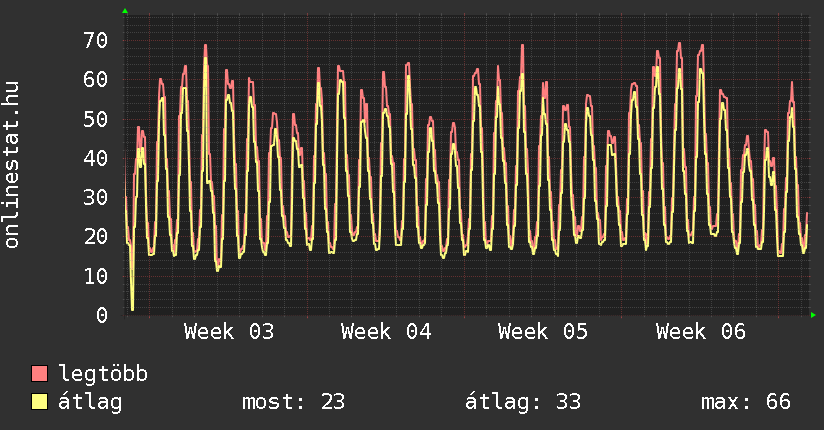Select the Week 04 axis label
824x430 pixels.
click(386, 332)
